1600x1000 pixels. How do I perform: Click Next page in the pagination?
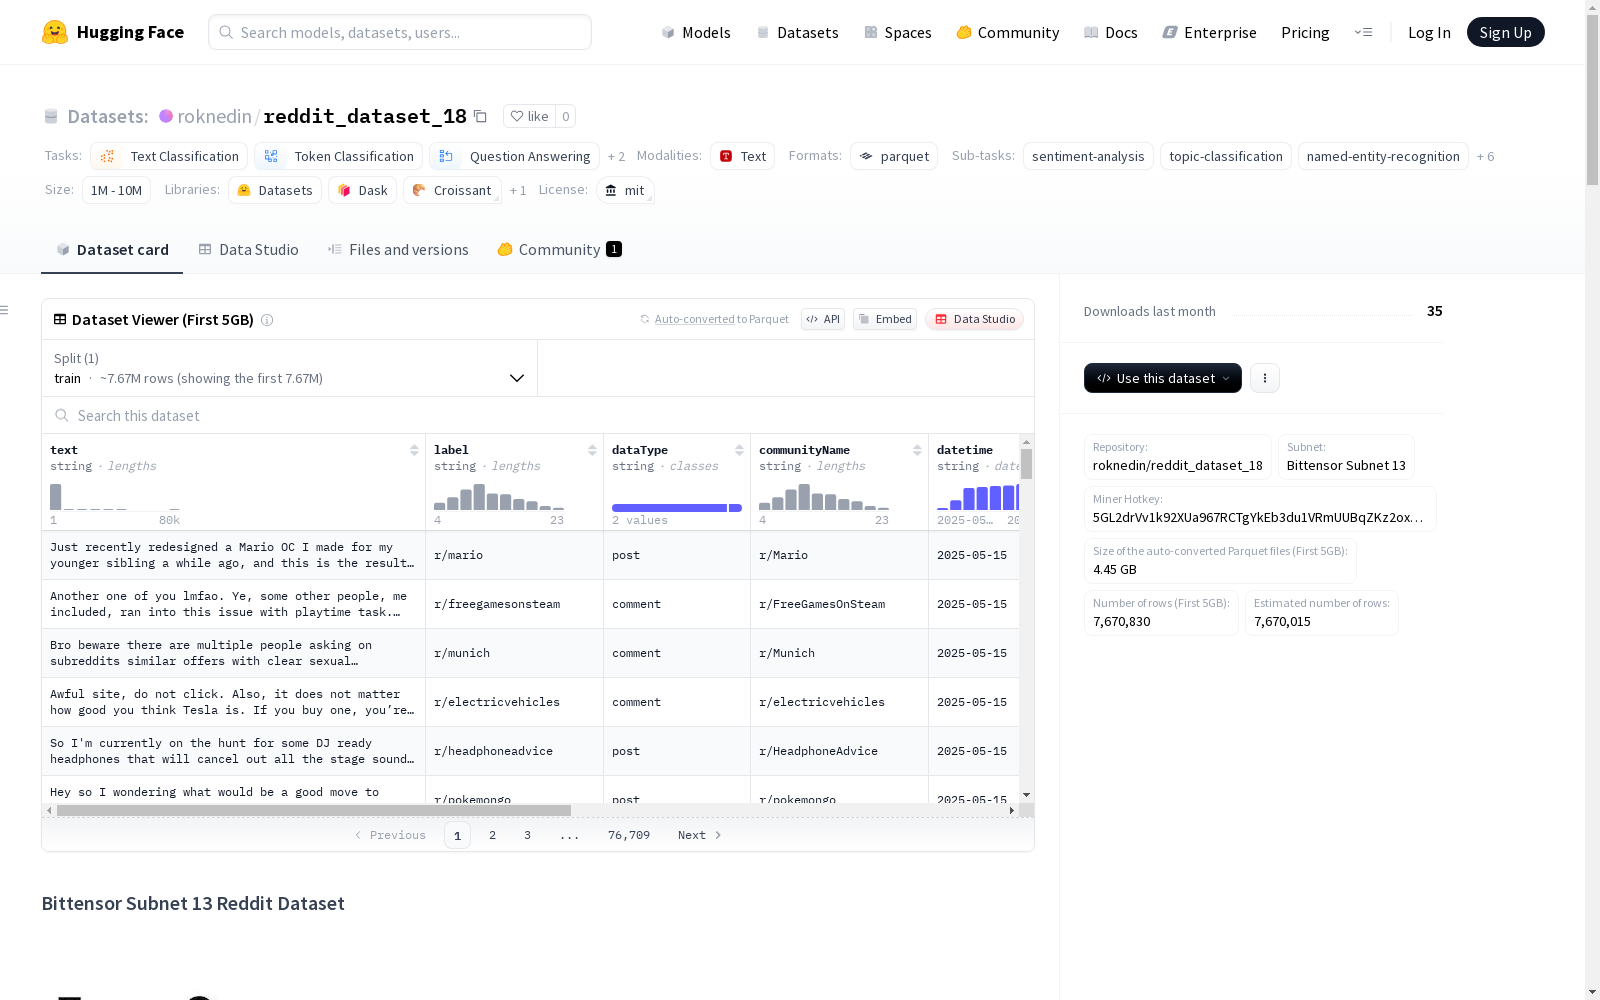[699, 835]
